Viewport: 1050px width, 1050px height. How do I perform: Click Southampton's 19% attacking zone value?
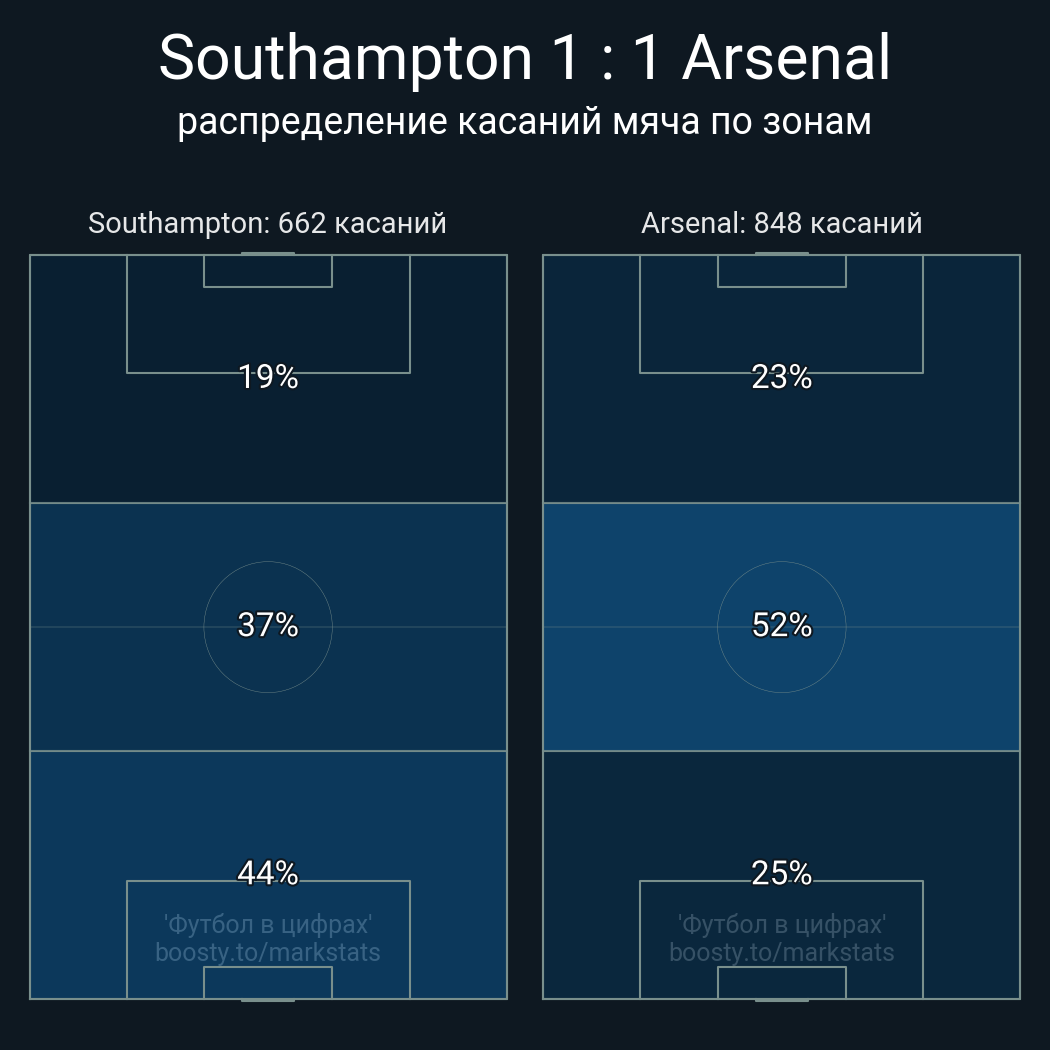[268, 377]
